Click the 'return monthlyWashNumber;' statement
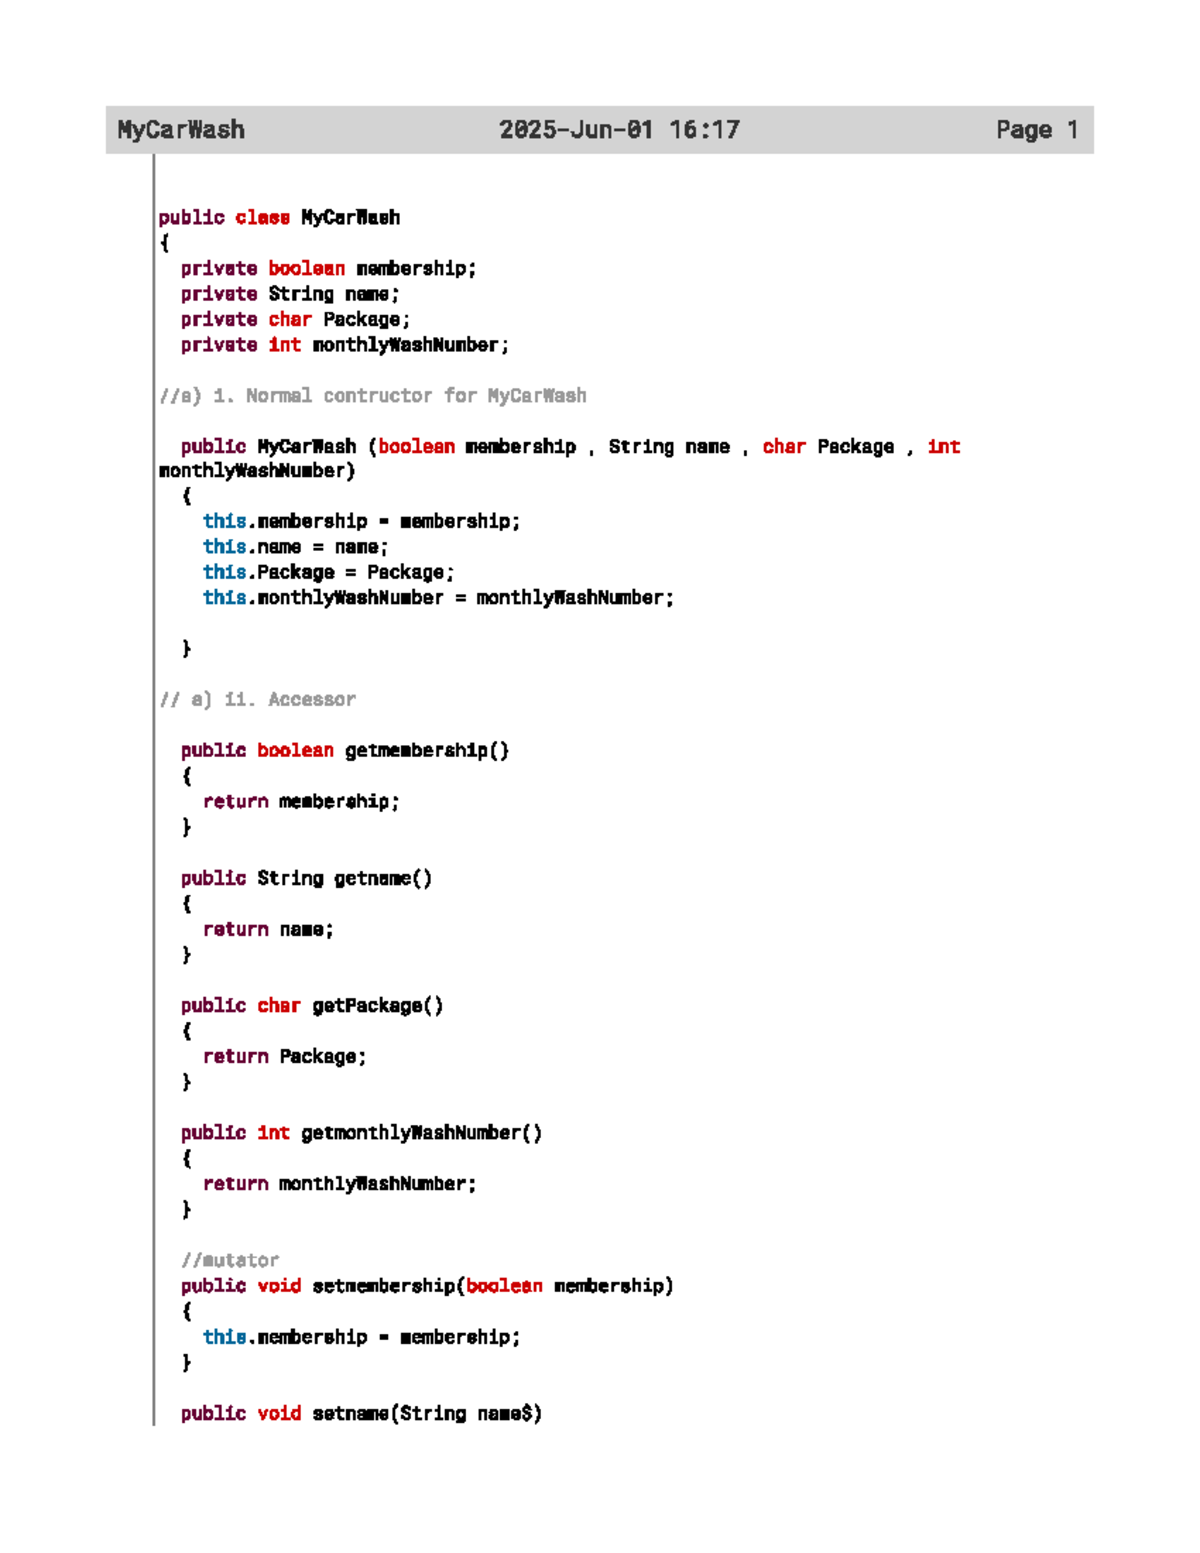Viewport: 1200px width, 1553px height. [340, 1184]
